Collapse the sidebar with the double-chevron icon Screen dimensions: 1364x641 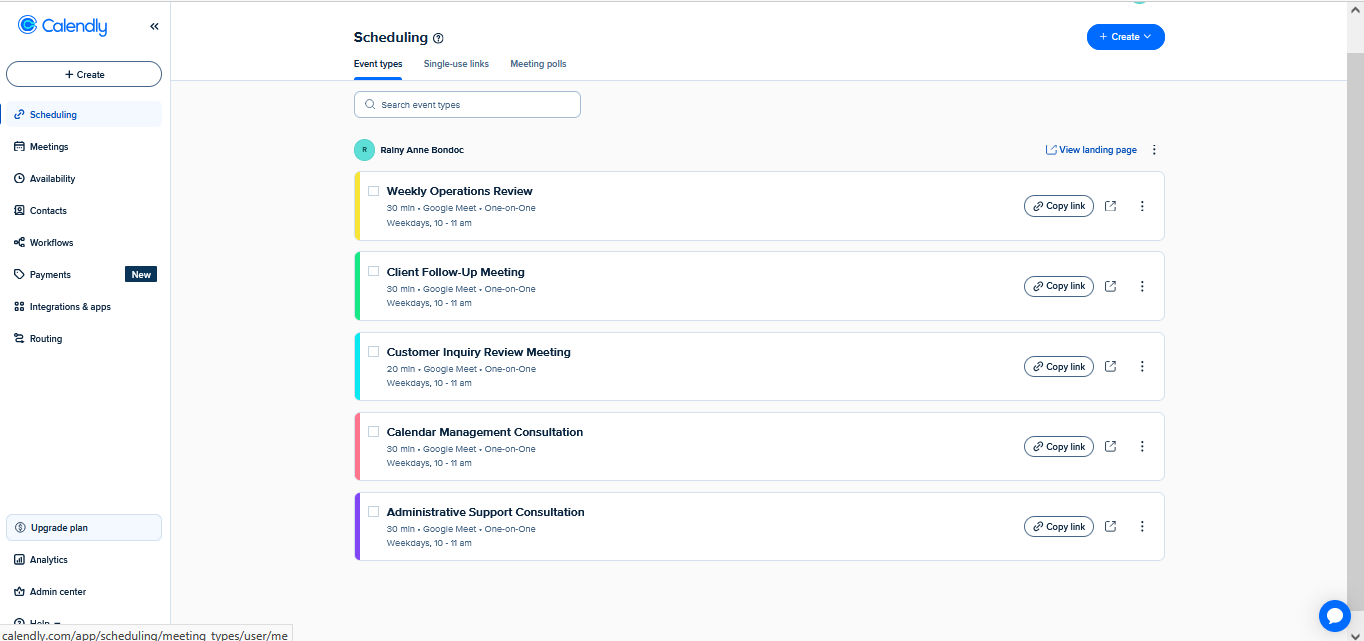point(154,27)
